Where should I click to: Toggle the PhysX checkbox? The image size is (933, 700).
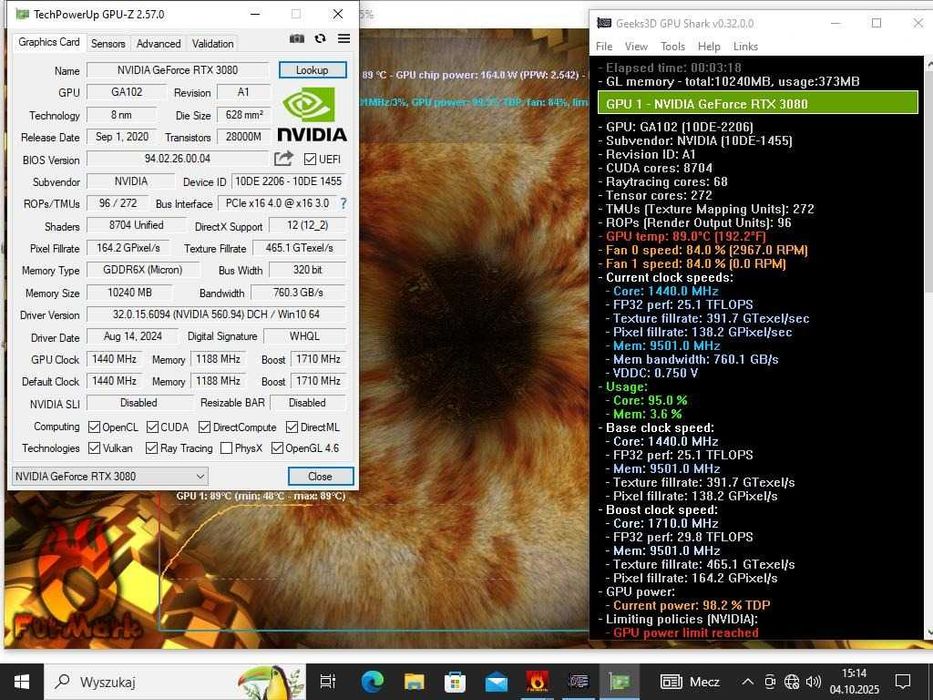(226, 448)
